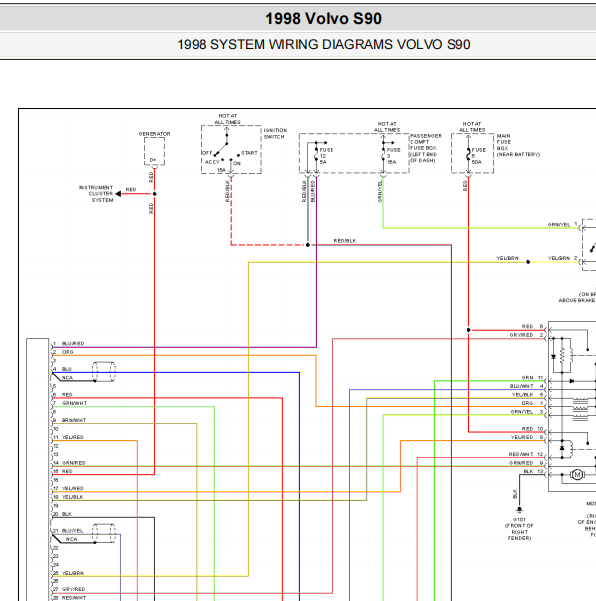Click the NCA label under pin 4
Viewport: 596px width, 601px height.
67,378
